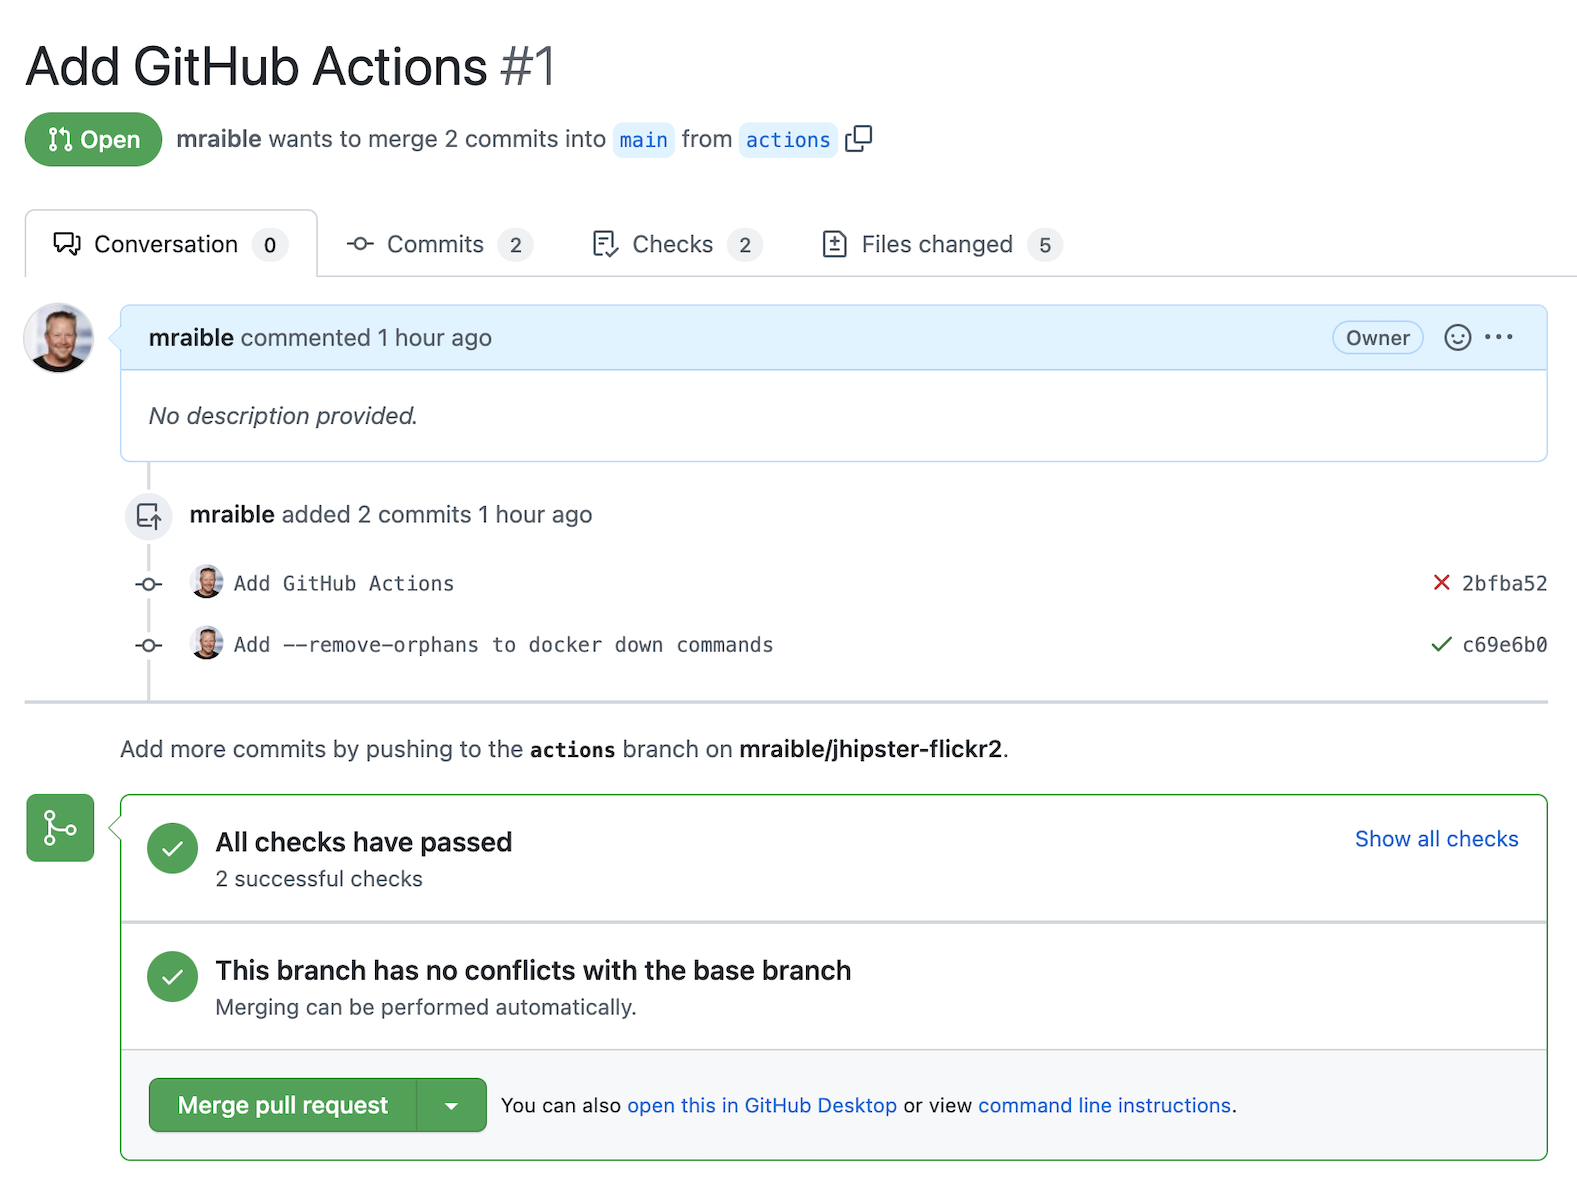Click the avatar on the remove-orphans commit
Image resolution: width=1577 pixels, height=1178 pixels.
[207, 643]
